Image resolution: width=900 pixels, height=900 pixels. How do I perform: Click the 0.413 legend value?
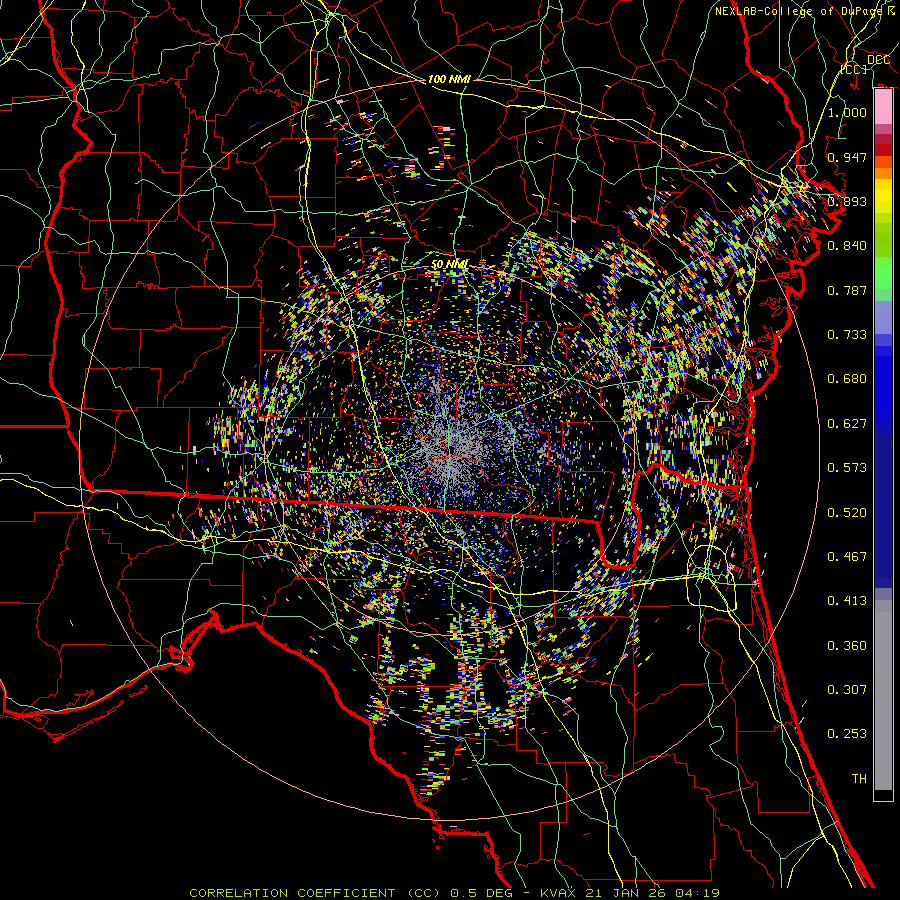click(x=847, y=601)
